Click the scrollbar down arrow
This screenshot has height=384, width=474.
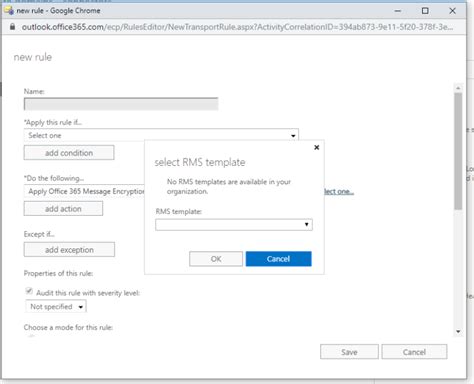(x=458, y=331)
